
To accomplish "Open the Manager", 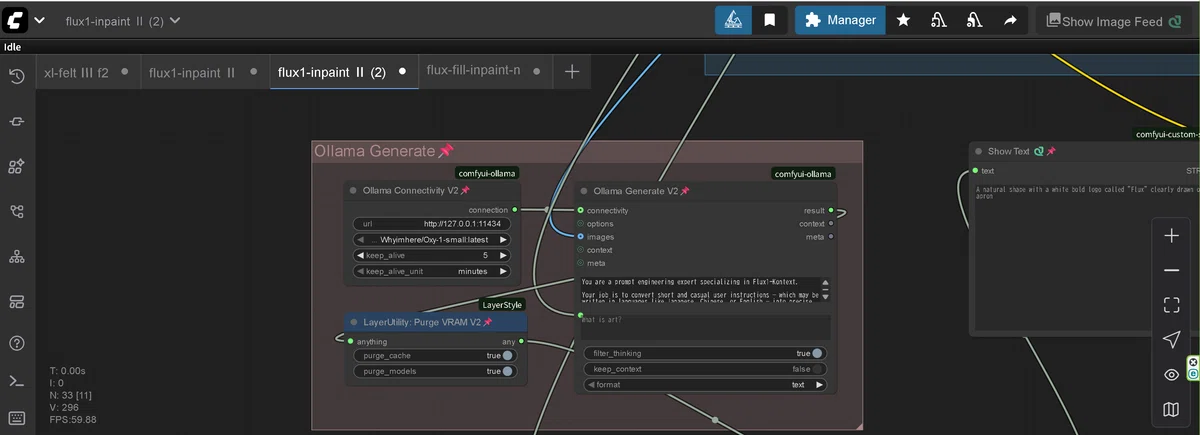I will point(840,20).
